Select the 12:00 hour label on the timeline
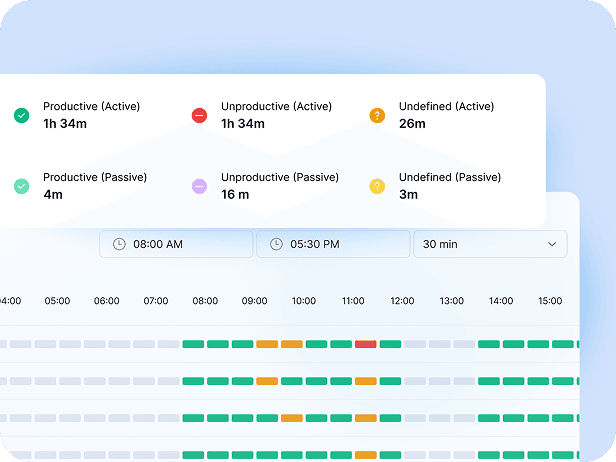The height and width of the screenshot is (462, 616). coord(402,301)
